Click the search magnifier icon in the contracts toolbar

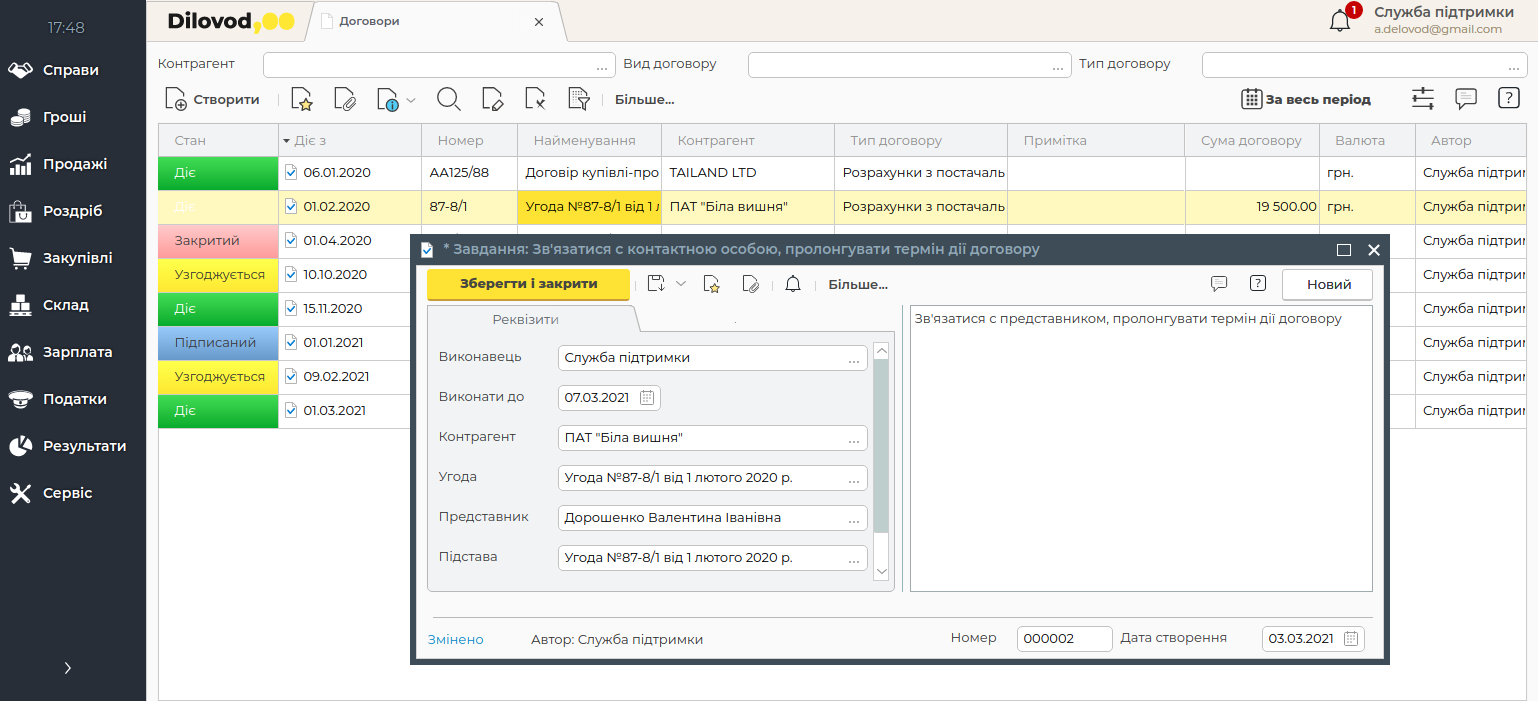[x=449, y=99]
